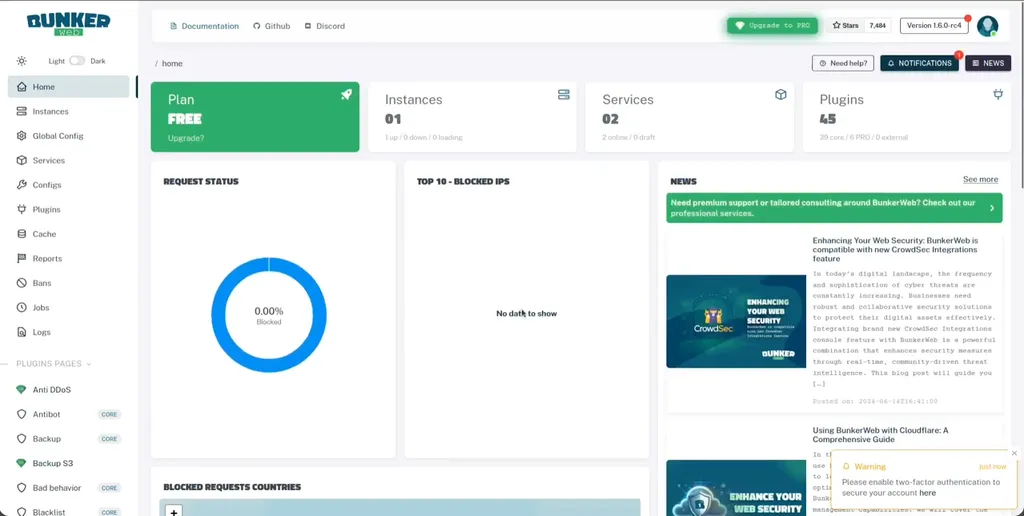The image size is (1024, 516).
Task: Click the Warning bell icon in toast
Action: tap(846, 466)
